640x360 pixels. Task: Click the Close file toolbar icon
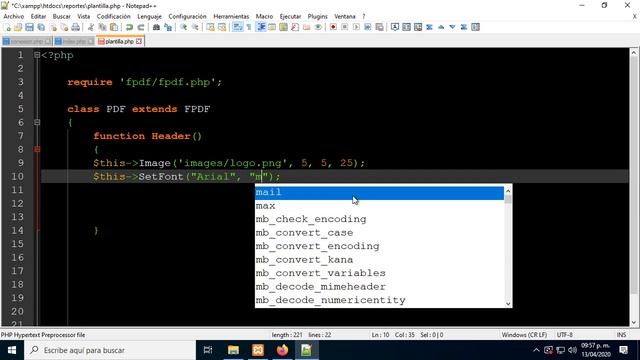click(53, 27)
